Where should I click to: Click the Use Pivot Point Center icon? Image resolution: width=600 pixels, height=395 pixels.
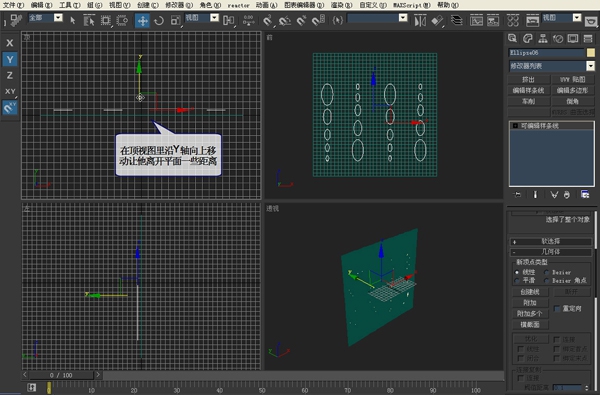pyautogui.click(x=229, y=20)
